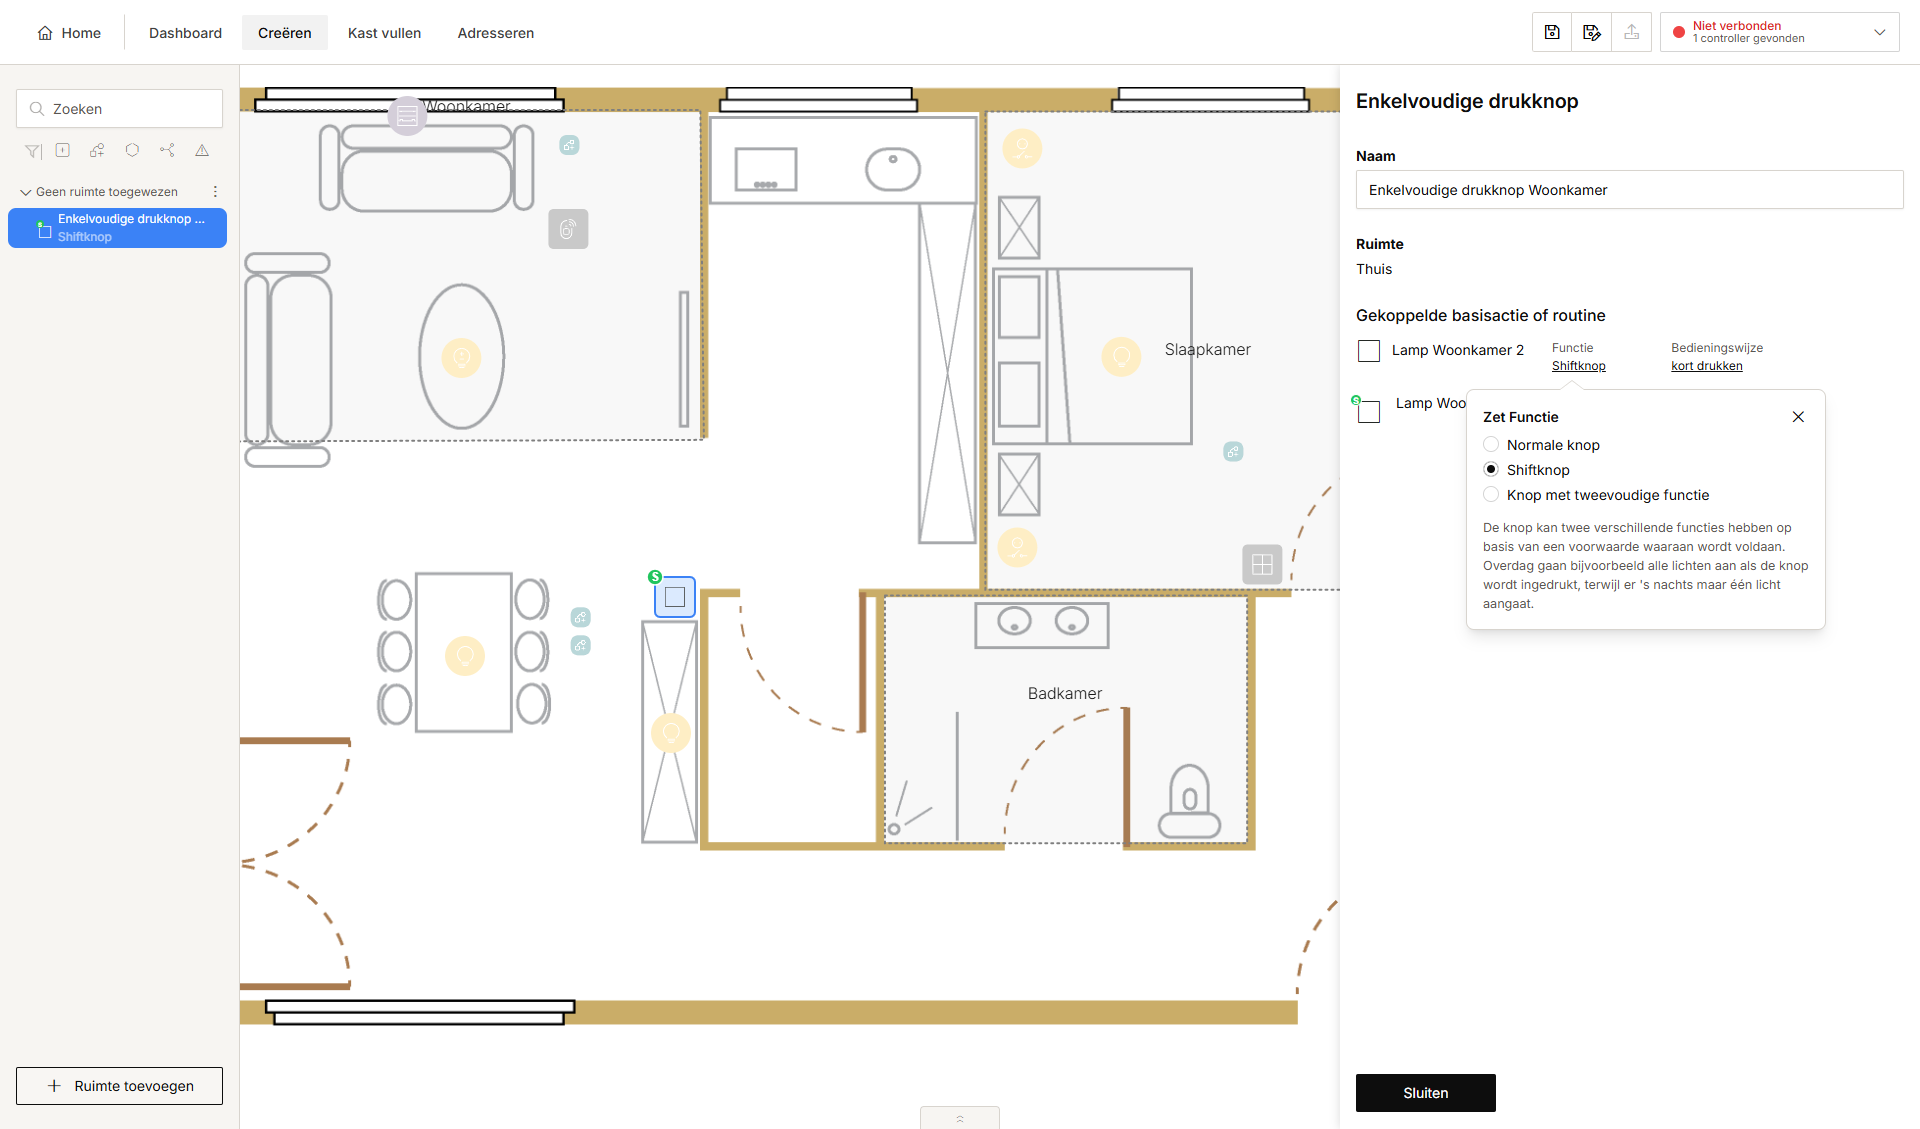Switch to the Kast vullen tab
Screen dimensions: 1920x1129
pos(384,33)
